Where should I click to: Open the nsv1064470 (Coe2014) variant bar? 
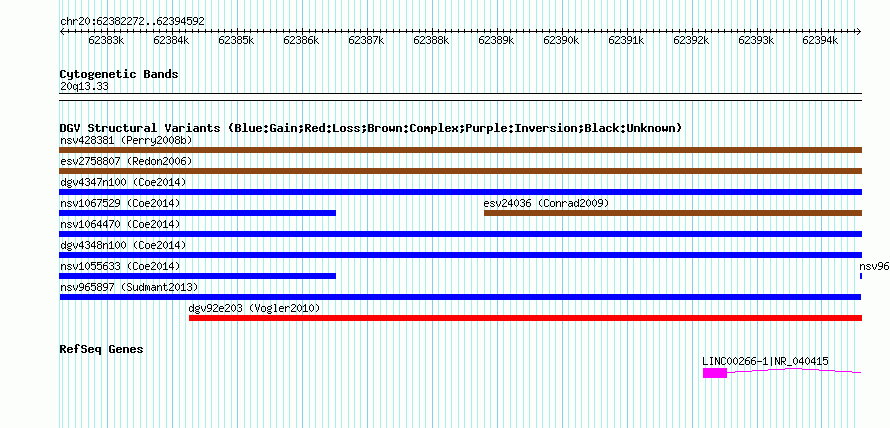[460, 234]
